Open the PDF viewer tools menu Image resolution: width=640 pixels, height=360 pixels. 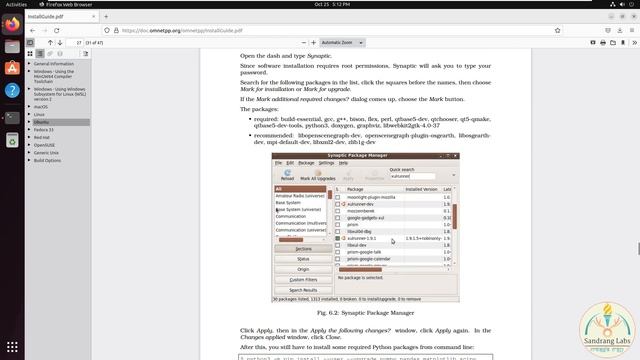tap(634, 42)
